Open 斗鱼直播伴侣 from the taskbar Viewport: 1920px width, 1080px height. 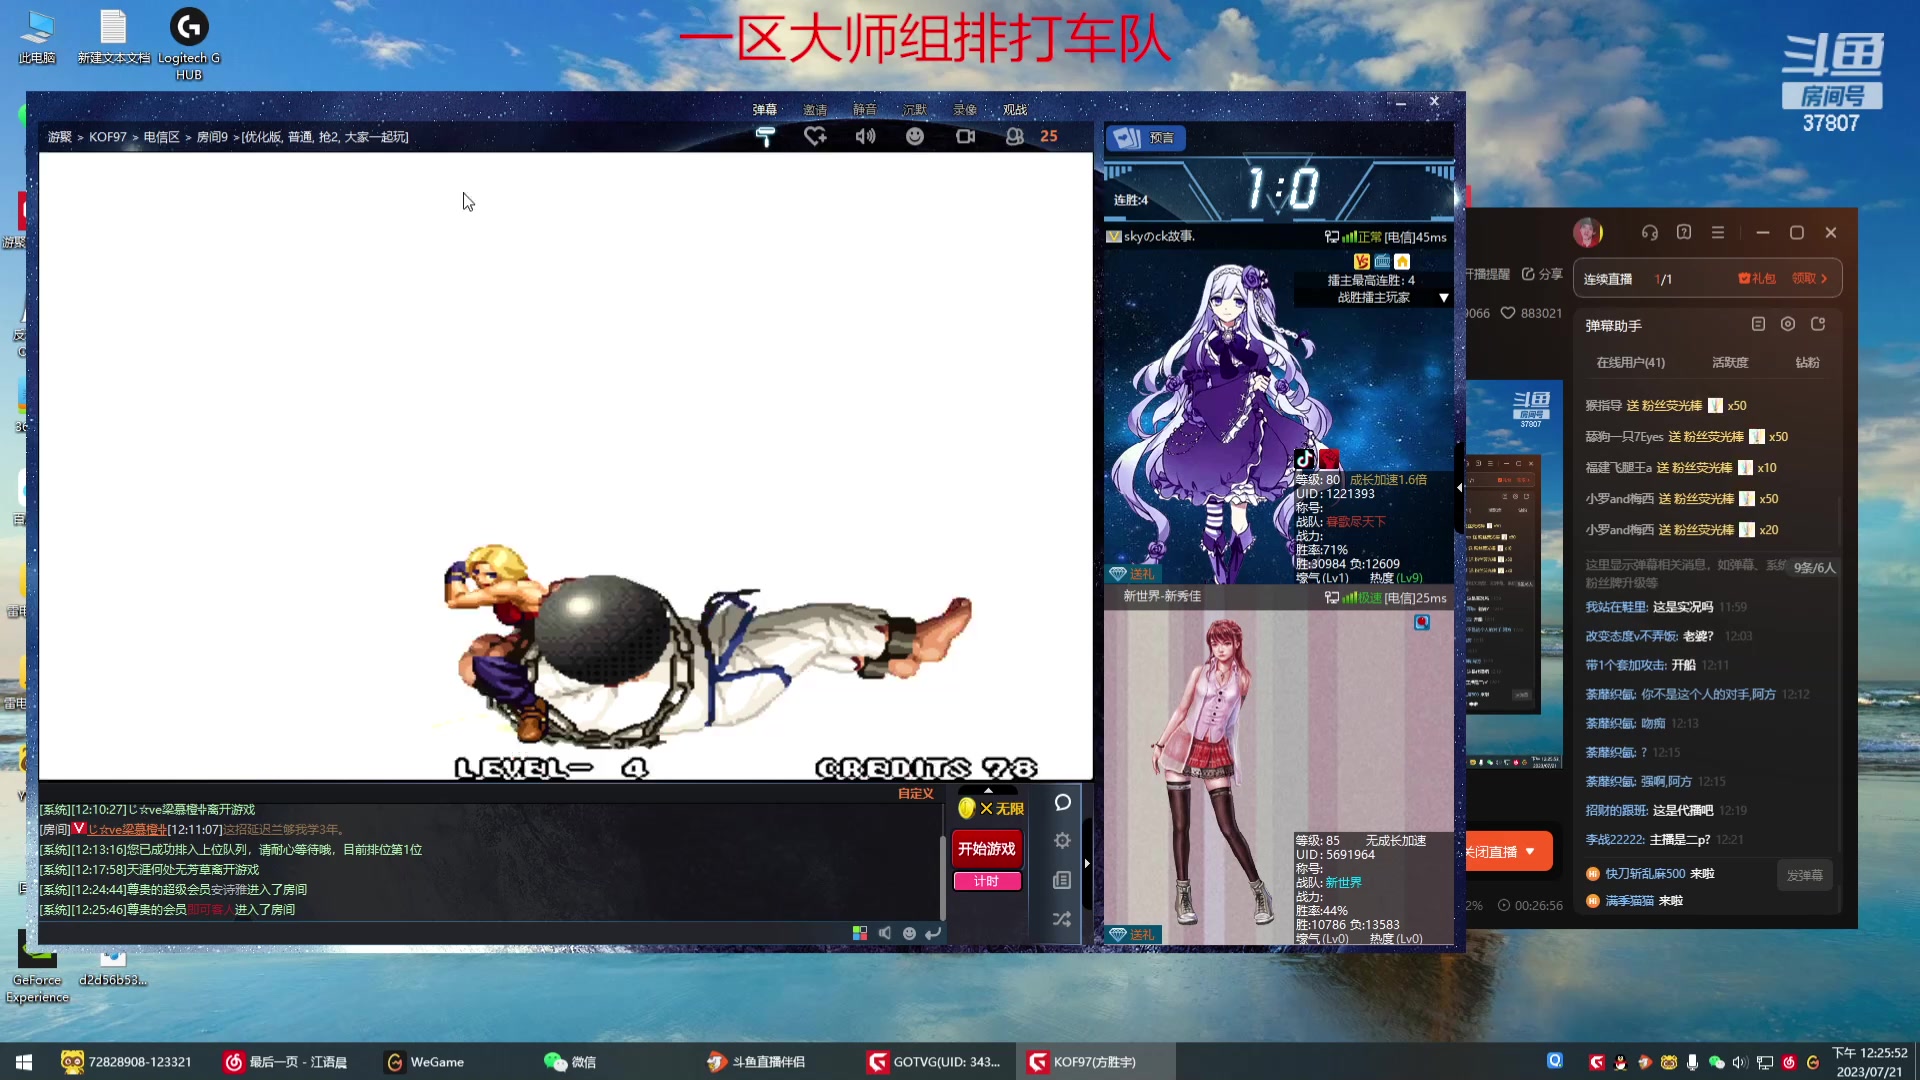pyautogui.click(x=757, y=1062)
